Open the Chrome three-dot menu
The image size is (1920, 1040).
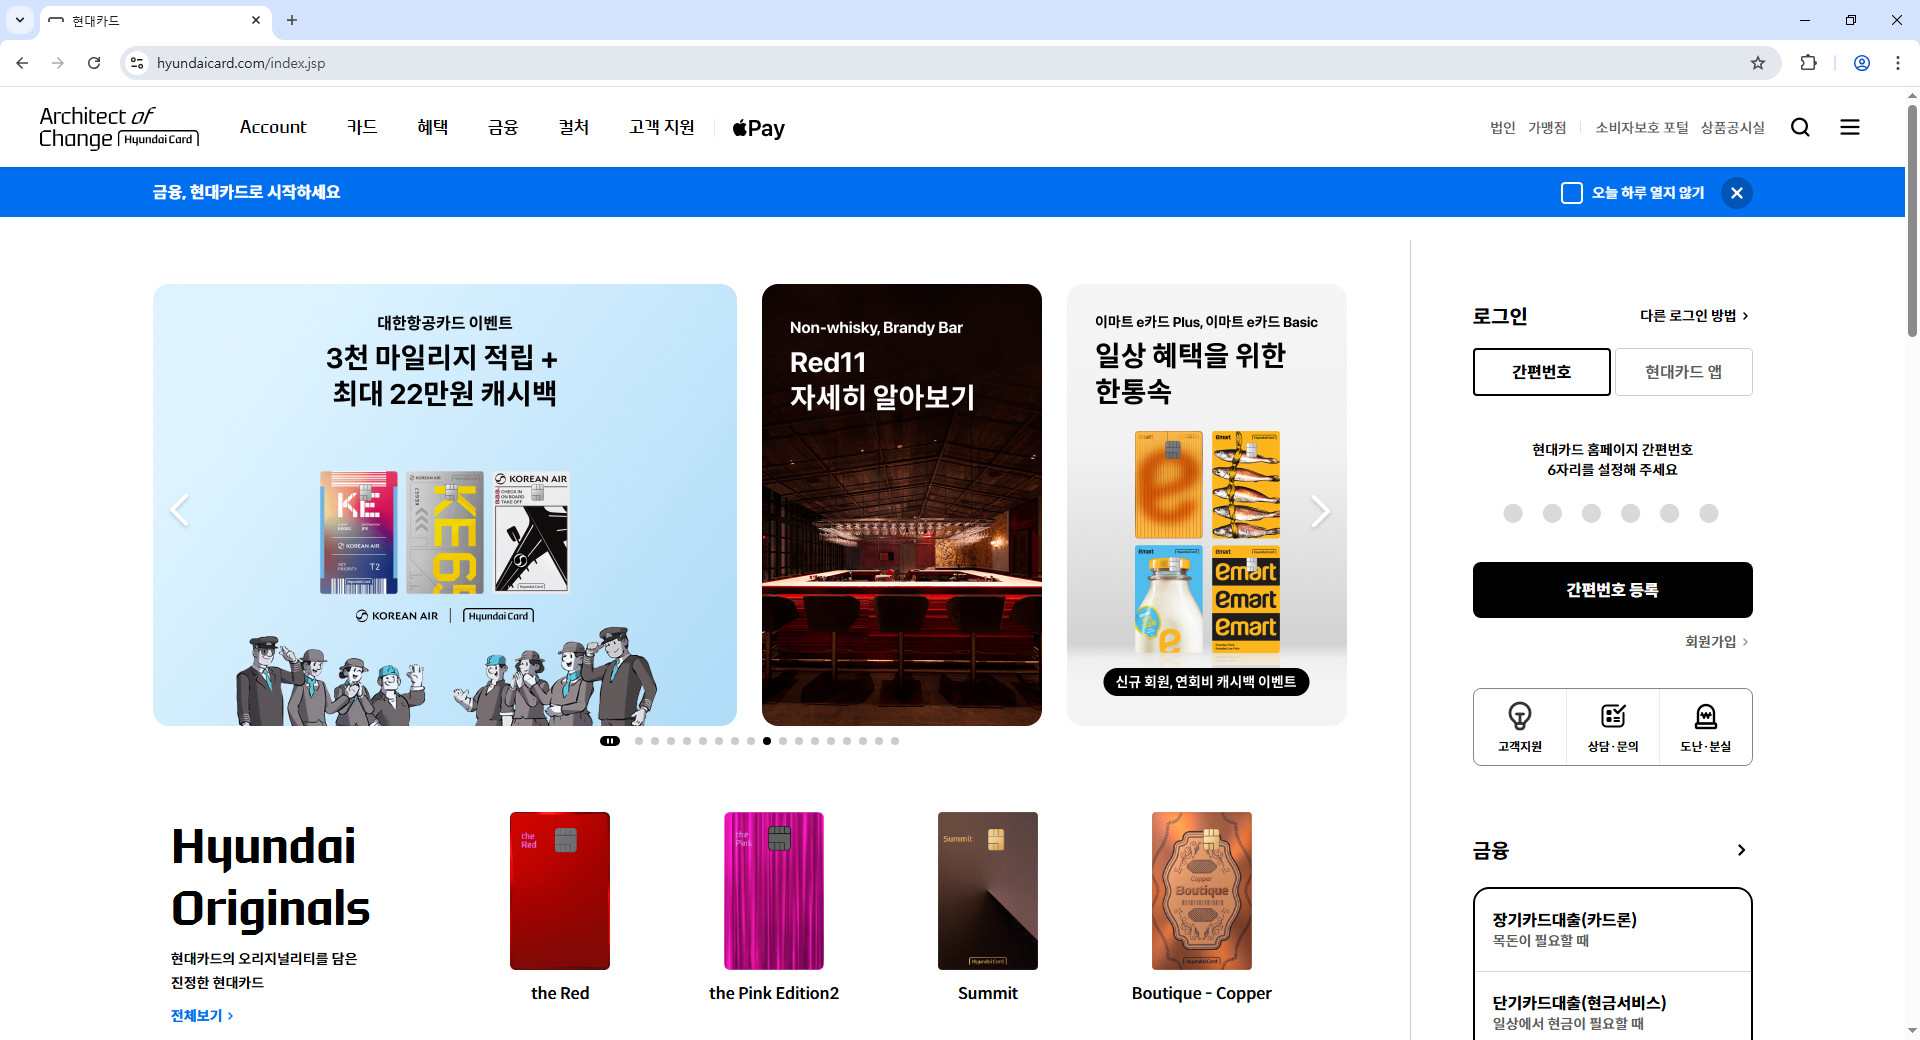click(x=1898, y=62)
